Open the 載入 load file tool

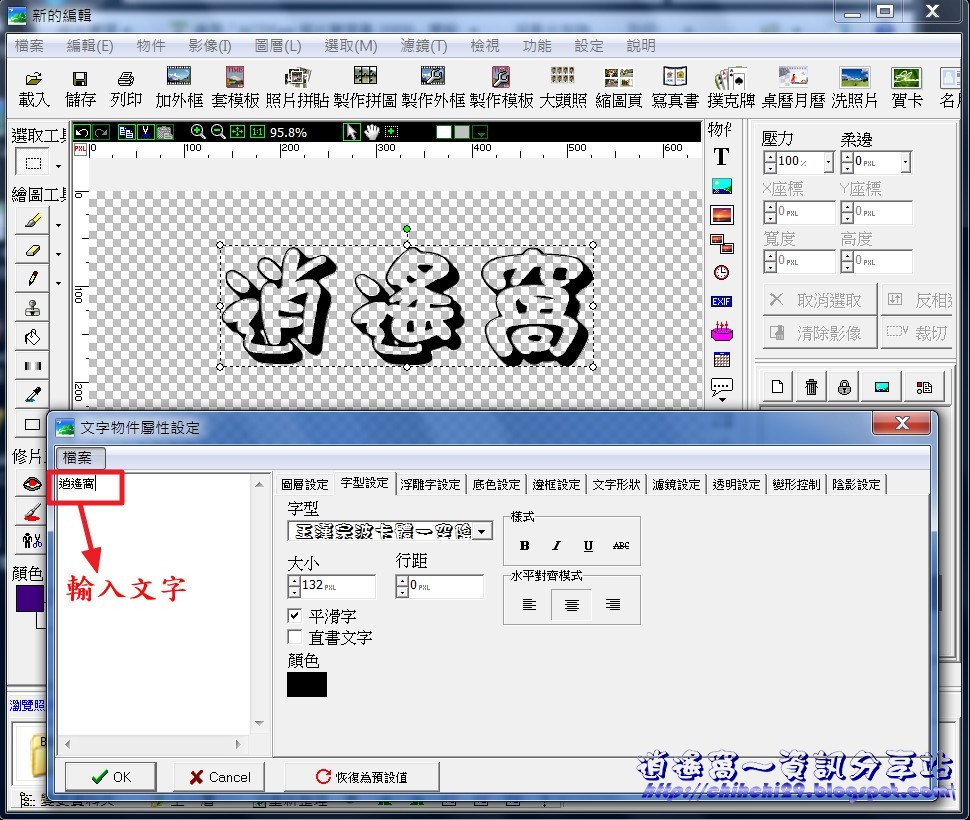pyautogui.click(x=33, y=88)
